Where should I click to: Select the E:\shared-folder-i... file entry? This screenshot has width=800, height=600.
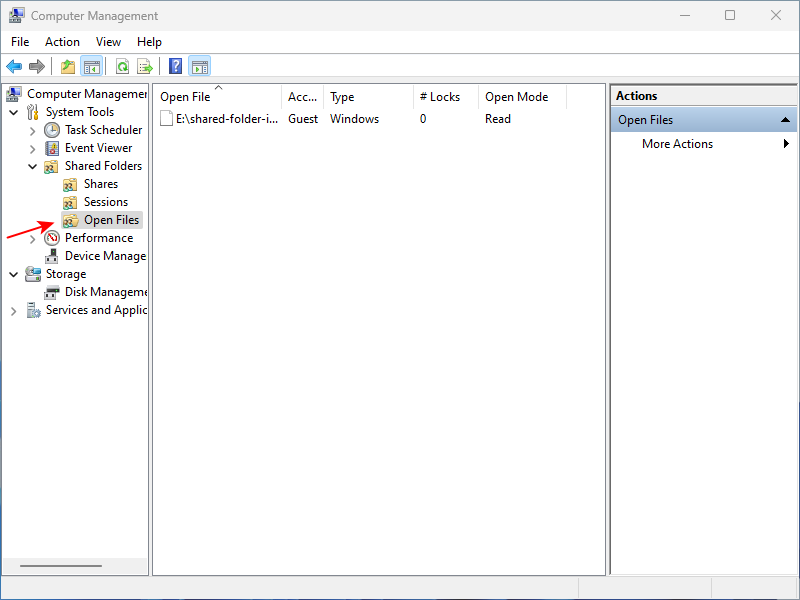227,119
